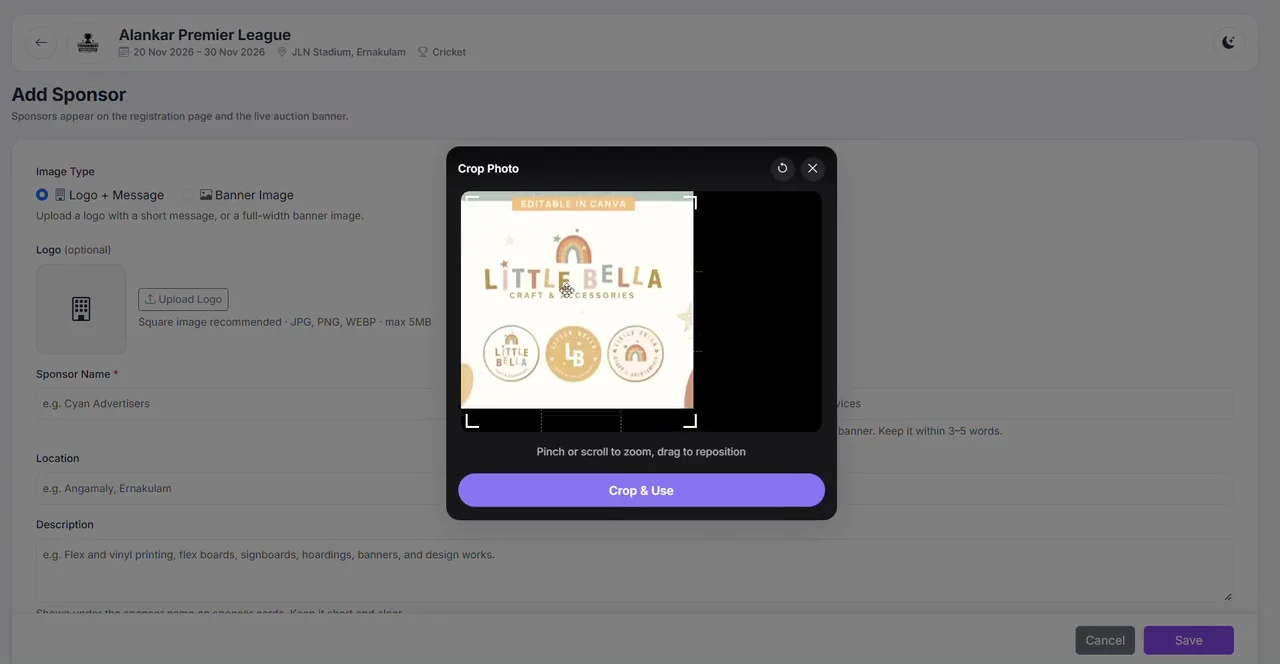Screen dimensions: 1280x664
Task: Click the Upload Logo button
Action: pos(183,299)
